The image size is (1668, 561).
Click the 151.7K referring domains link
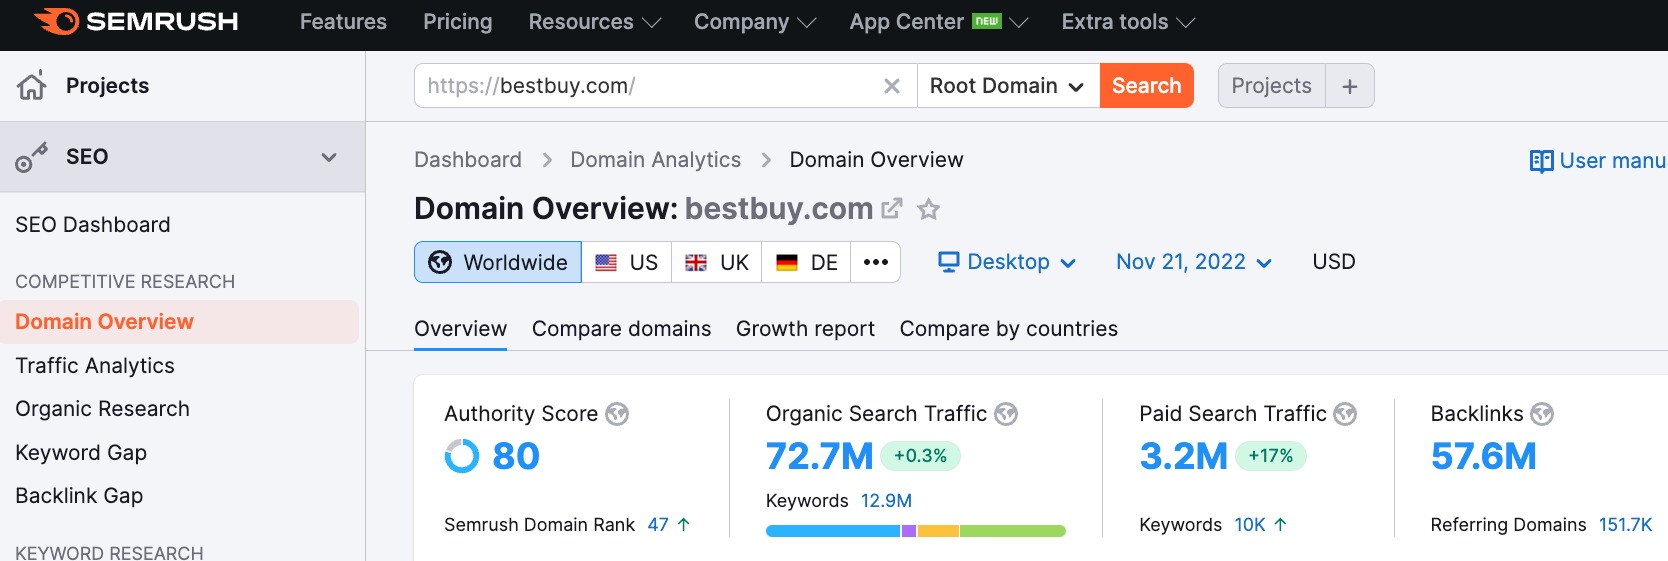point(1626,525)
